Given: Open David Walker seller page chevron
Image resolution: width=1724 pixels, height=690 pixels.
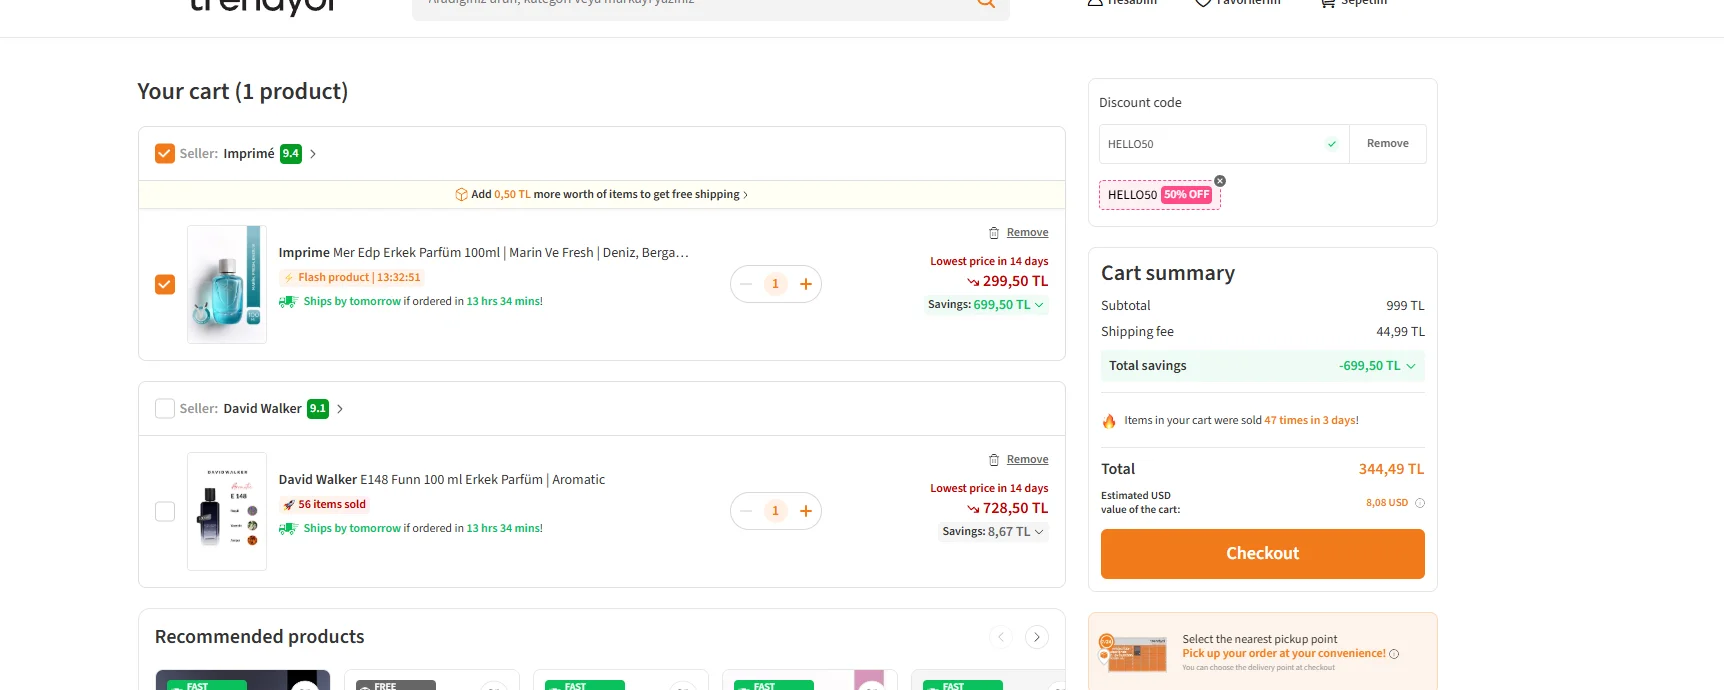Looking at the screenshot, I should pos(340,409).
